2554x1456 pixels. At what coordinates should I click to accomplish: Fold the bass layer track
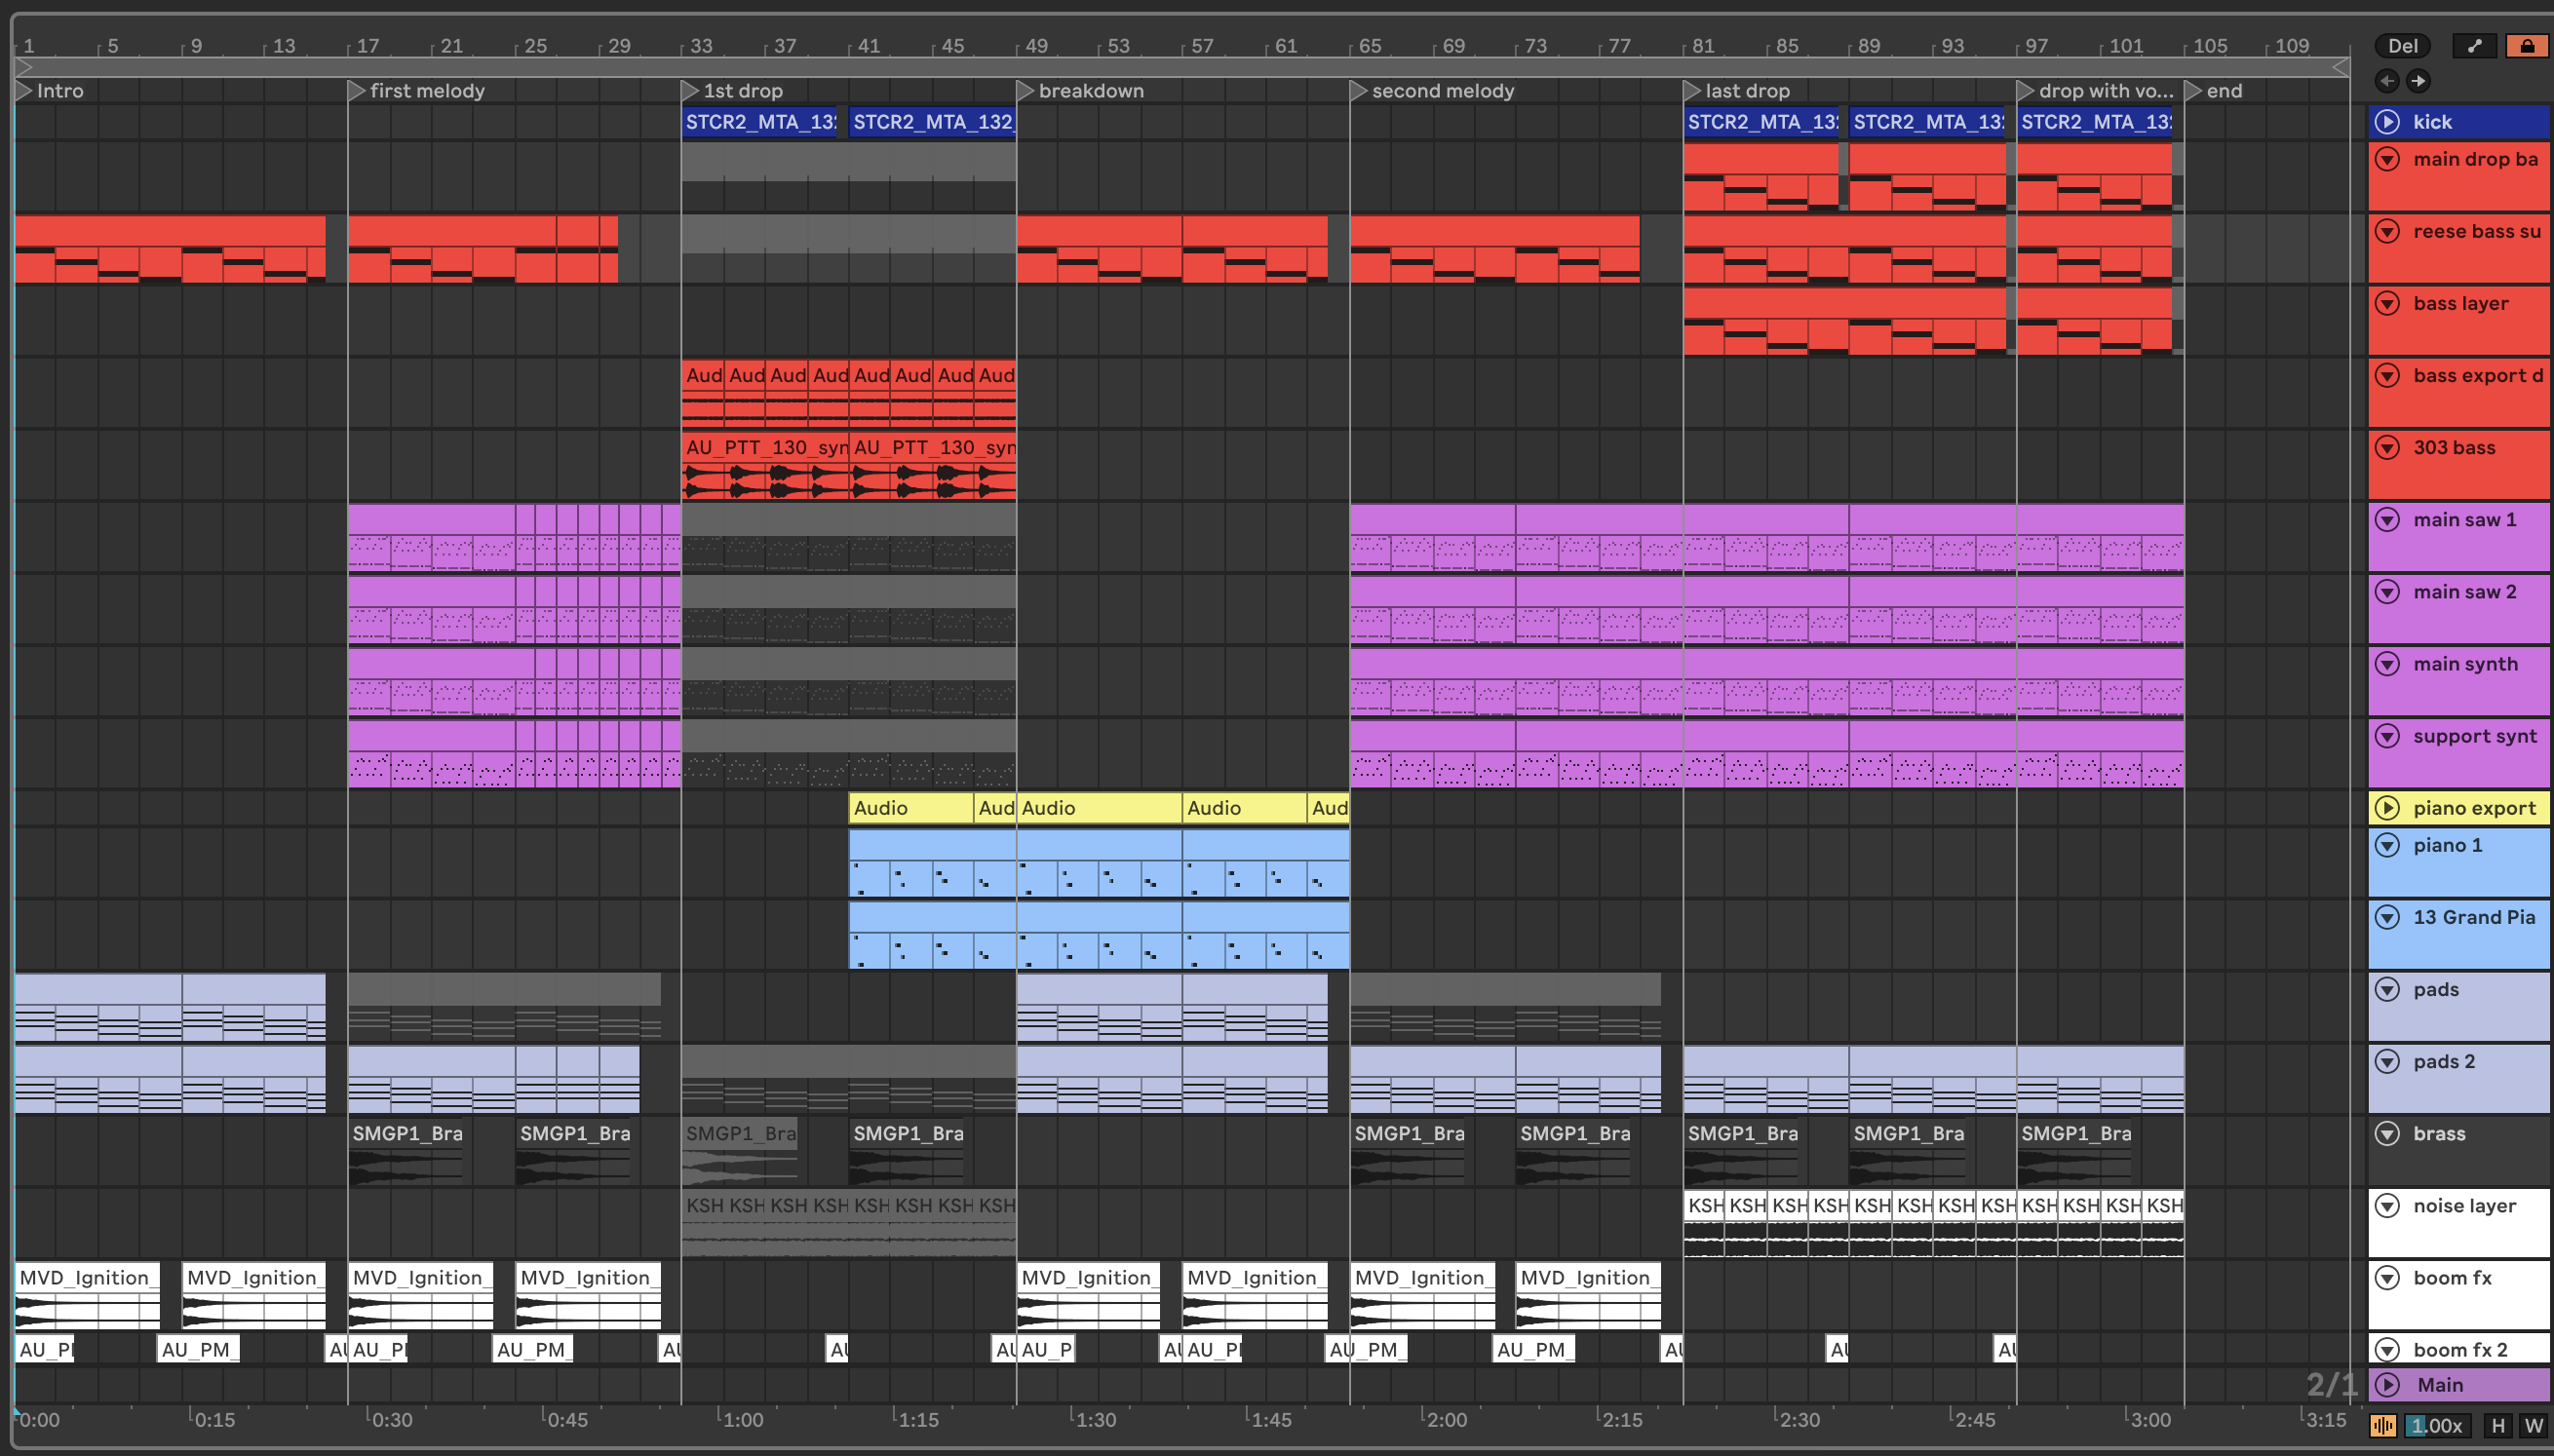pyautogui.click(x=2388, y=303)
